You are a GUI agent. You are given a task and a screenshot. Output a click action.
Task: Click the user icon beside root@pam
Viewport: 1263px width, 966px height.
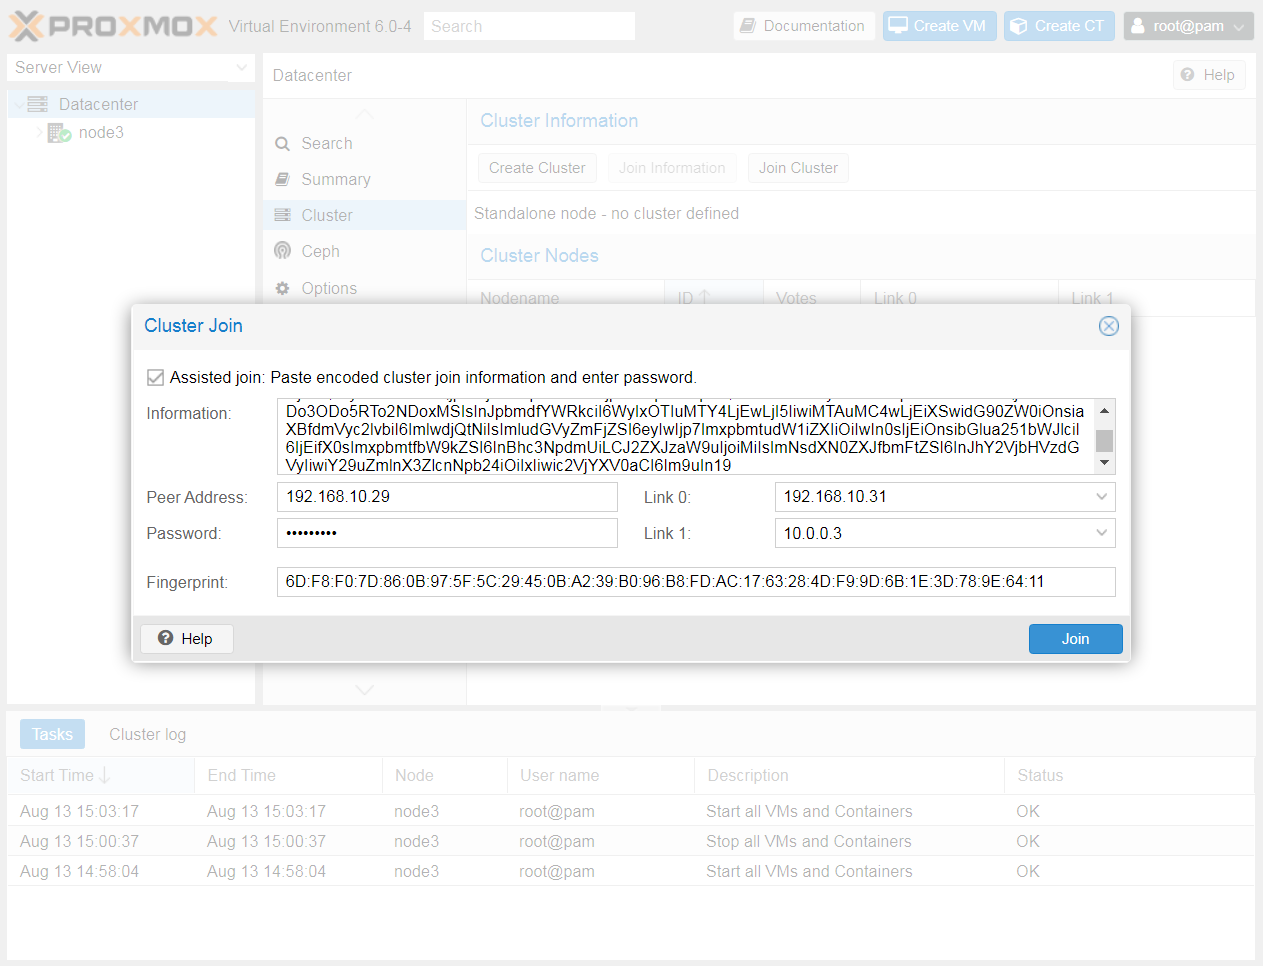click(x=1137, y=26)
